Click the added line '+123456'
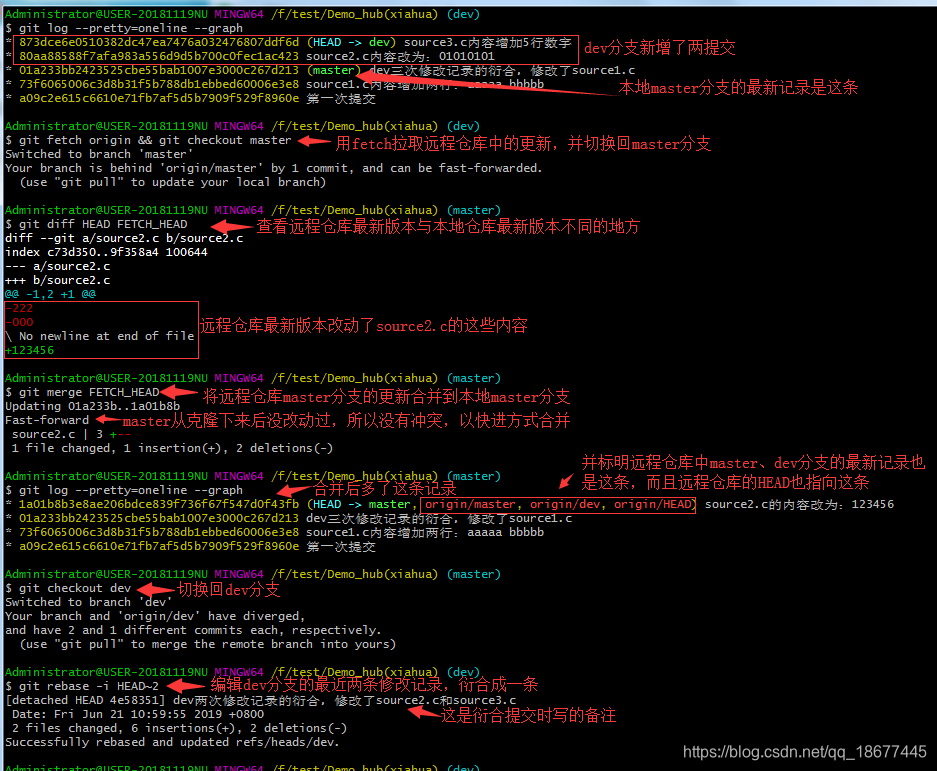This screenshot has width=937, height=771. tap(29, 350)
